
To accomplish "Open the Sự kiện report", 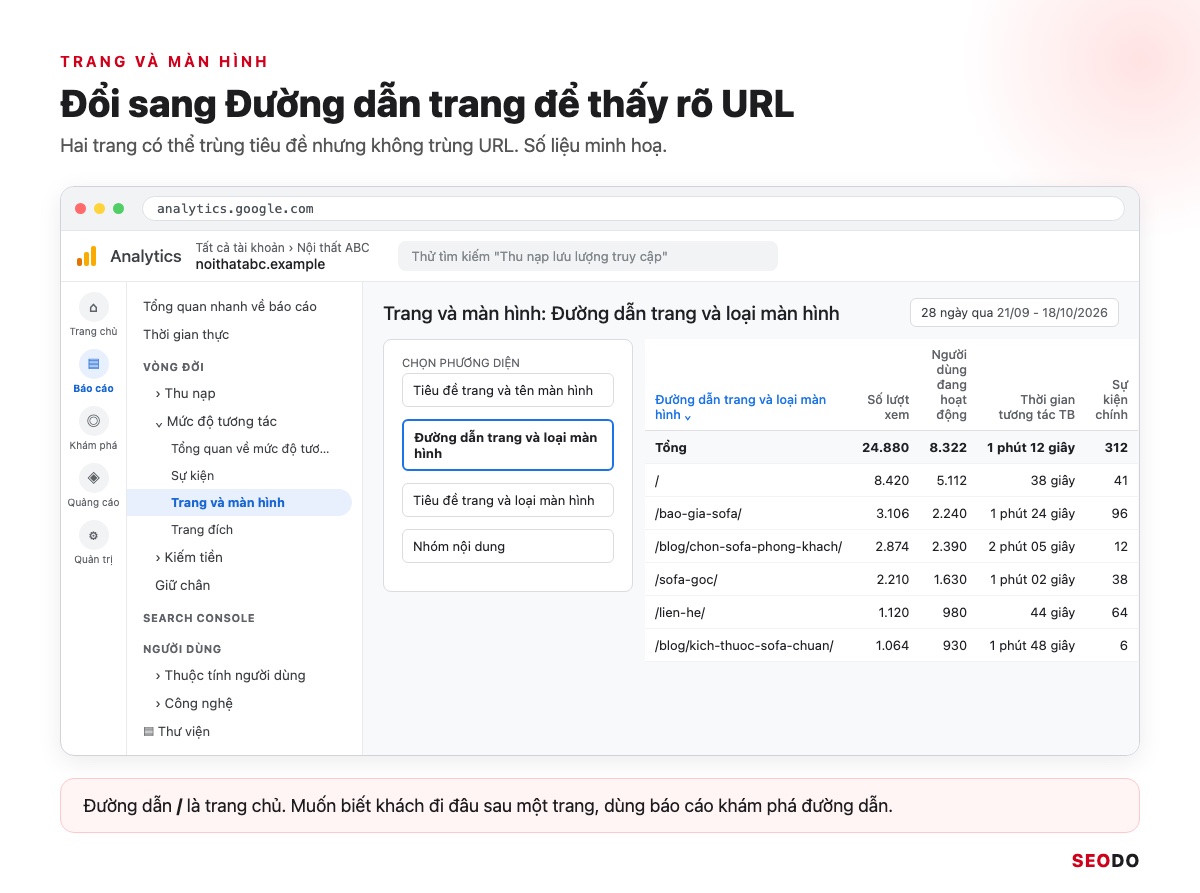I will 192,475.
